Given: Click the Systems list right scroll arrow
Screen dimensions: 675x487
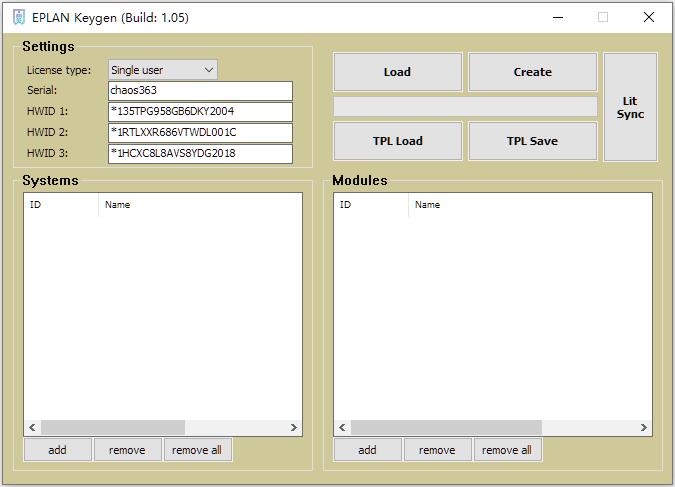Looking at the screenshot, I should 294,428.
